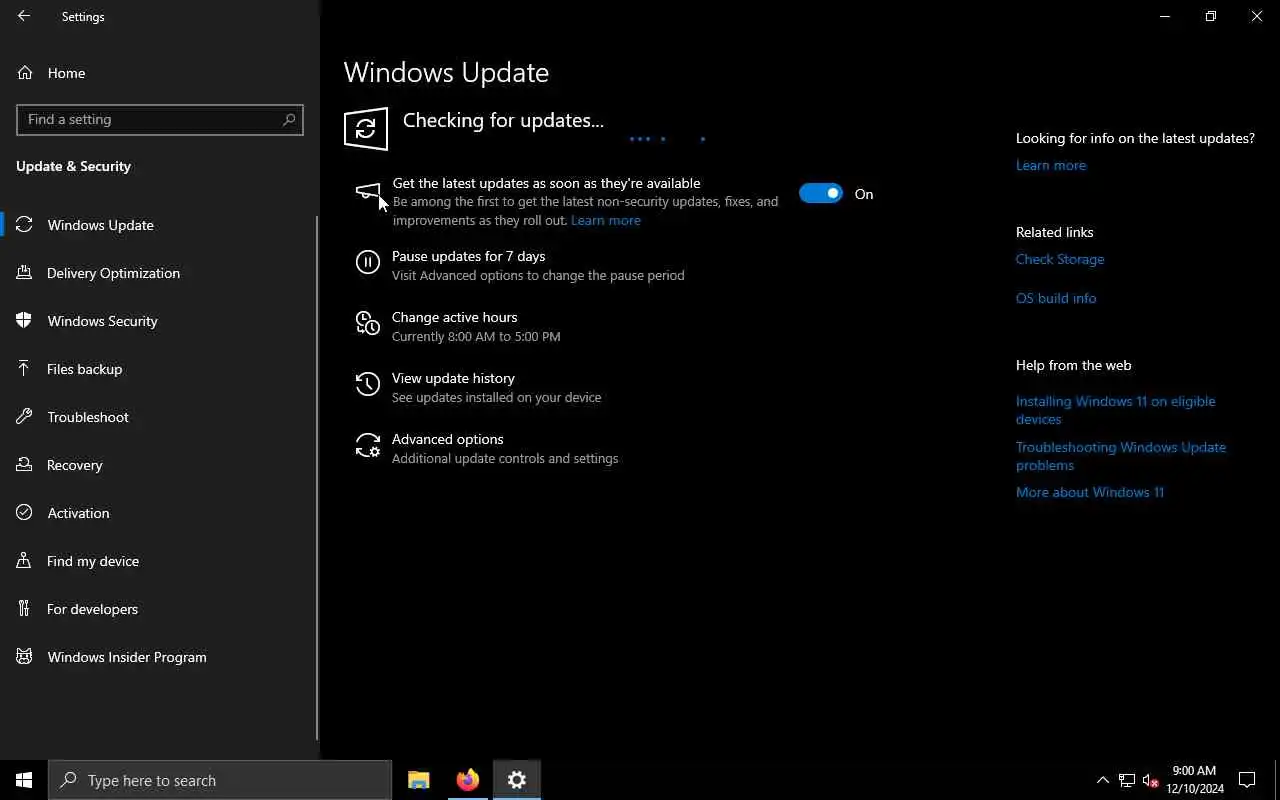Open For developers settings
Viewport: 1280px width, 800px height.
[x=159, y=609]
